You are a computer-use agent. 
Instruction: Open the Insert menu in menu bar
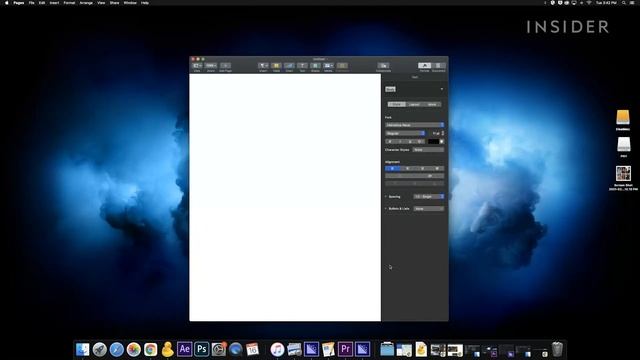pos(54,3)
